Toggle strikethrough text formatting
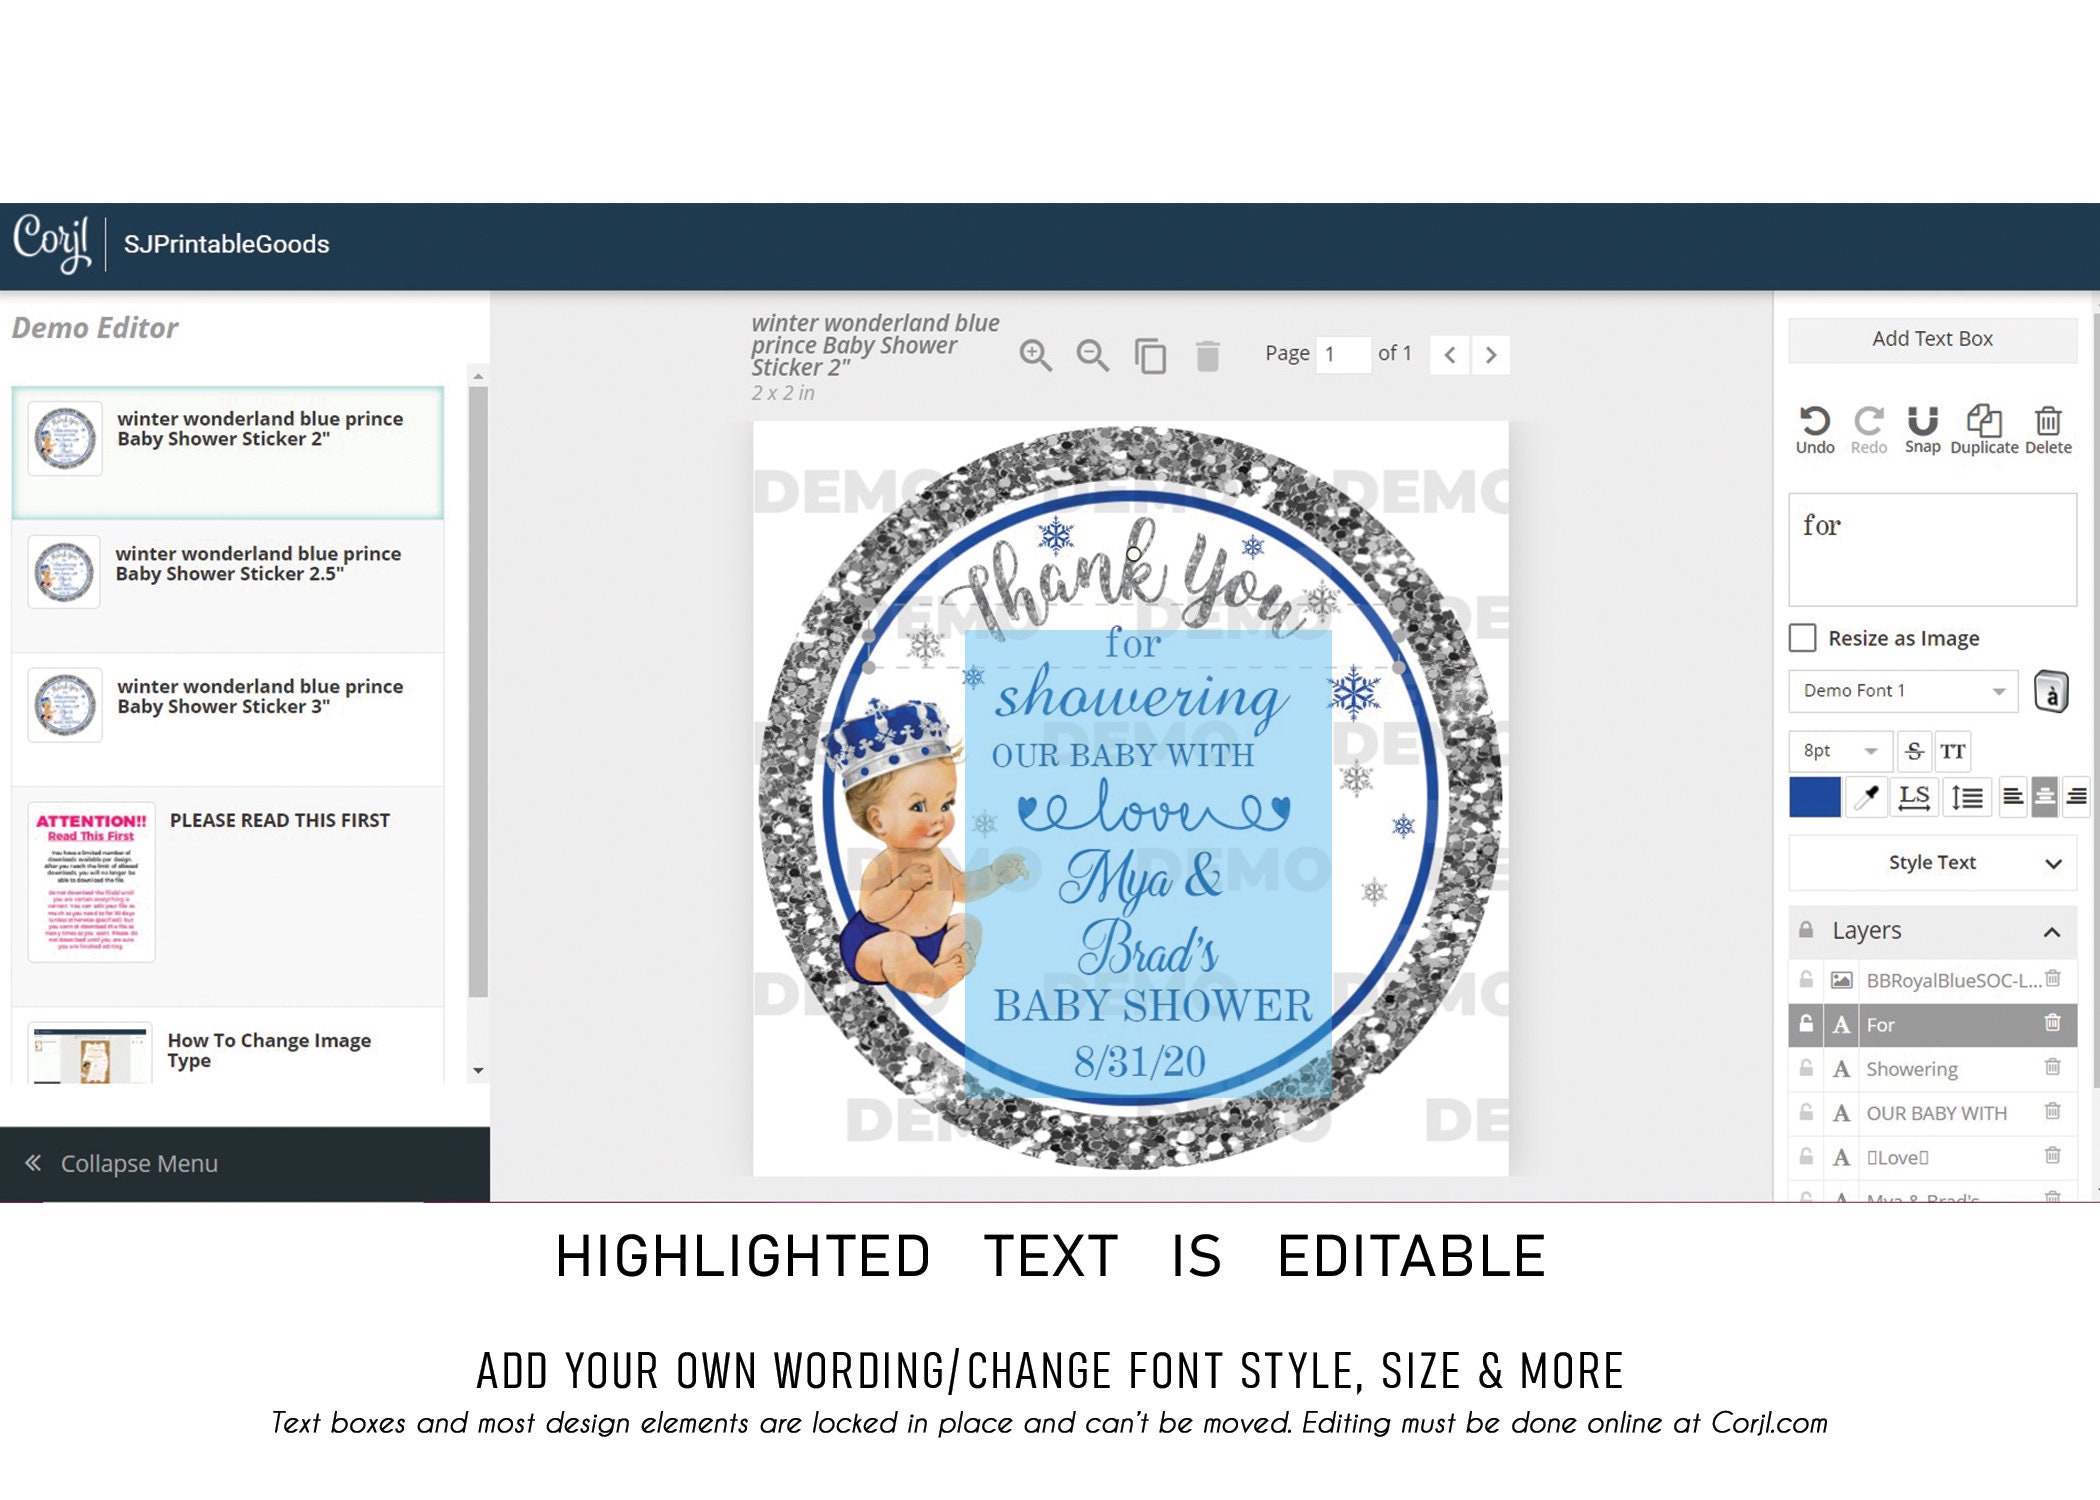Viewport: 2100px width, 1500px height. click(1913, 751)
